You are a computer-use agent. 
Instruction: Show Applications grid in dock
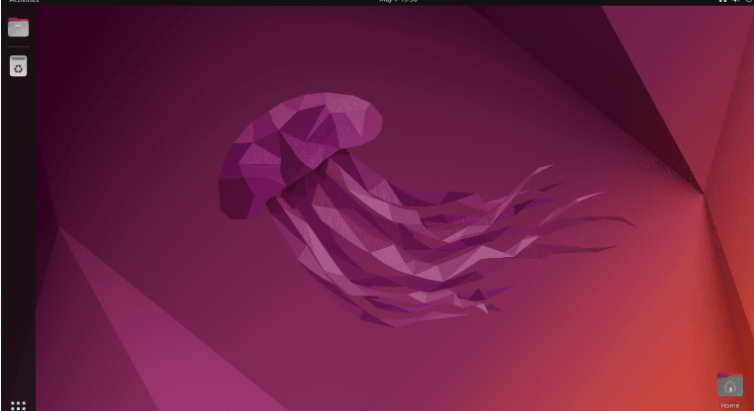point(18,406)
